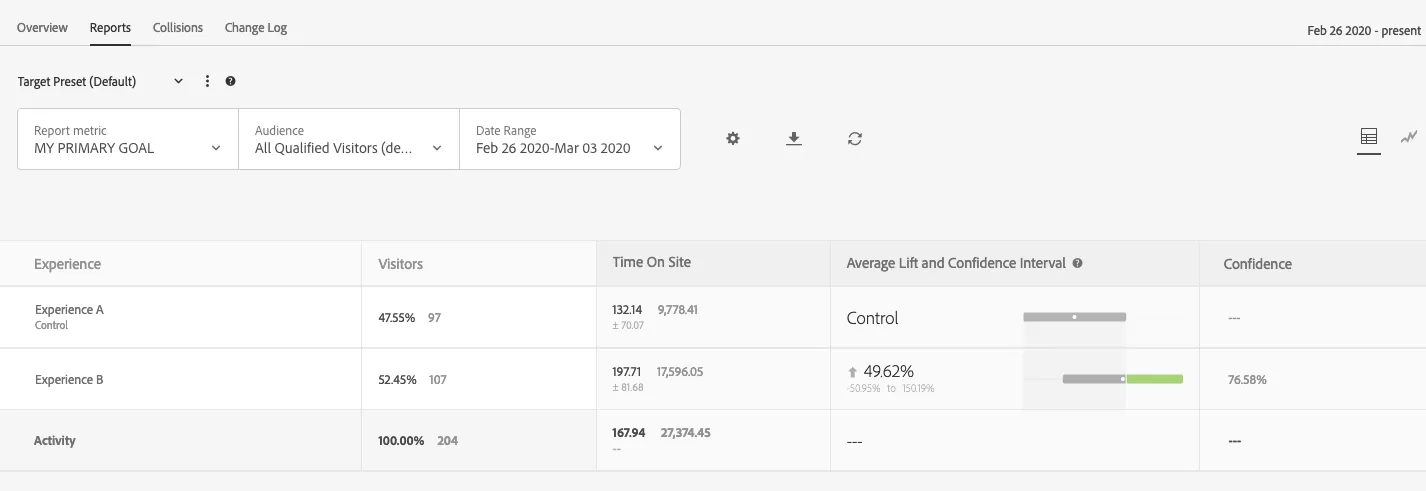Click help icon next to Average Lift header
This screenshot has width=1426, height=491.
(1077, 264)
